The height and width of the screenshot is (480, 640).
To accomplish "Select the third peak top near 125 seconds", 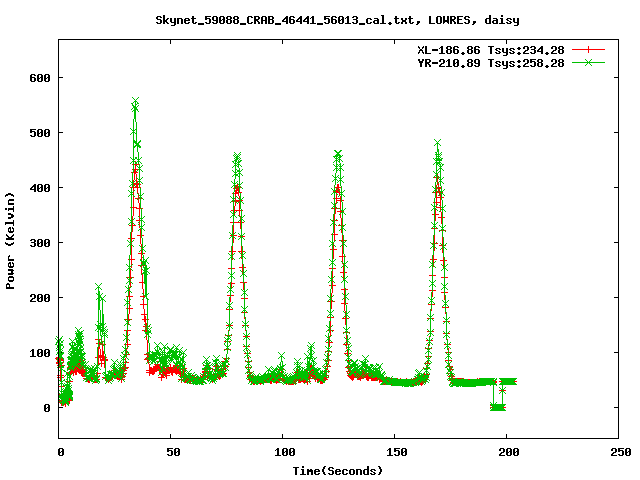I will point(338,155).
